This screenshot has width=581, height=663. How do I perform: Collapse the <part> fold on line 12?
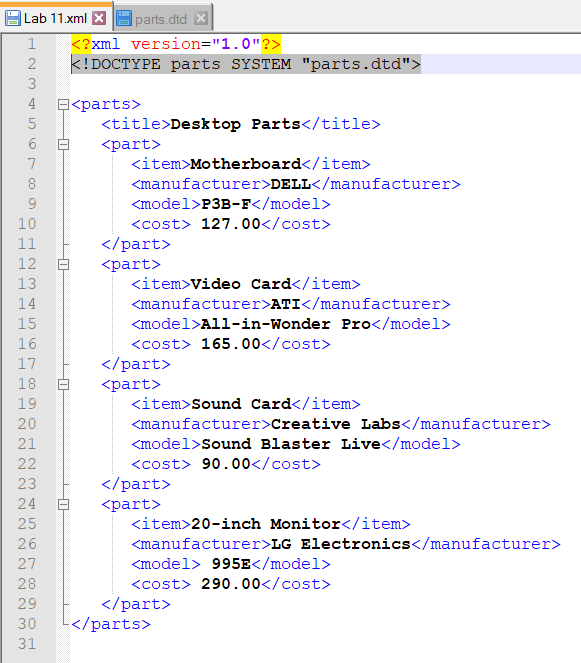click(63, 265)
